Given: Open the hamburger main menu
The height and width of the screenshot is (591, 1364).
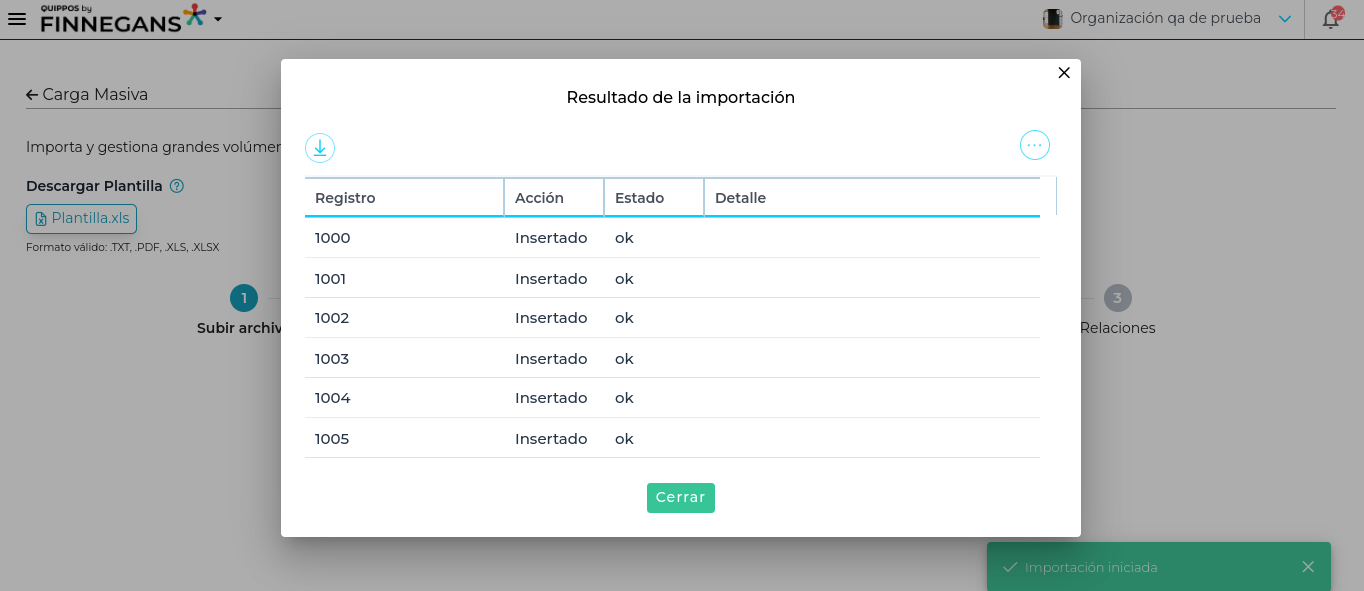Looking at the screenshot, I should 17,19.
